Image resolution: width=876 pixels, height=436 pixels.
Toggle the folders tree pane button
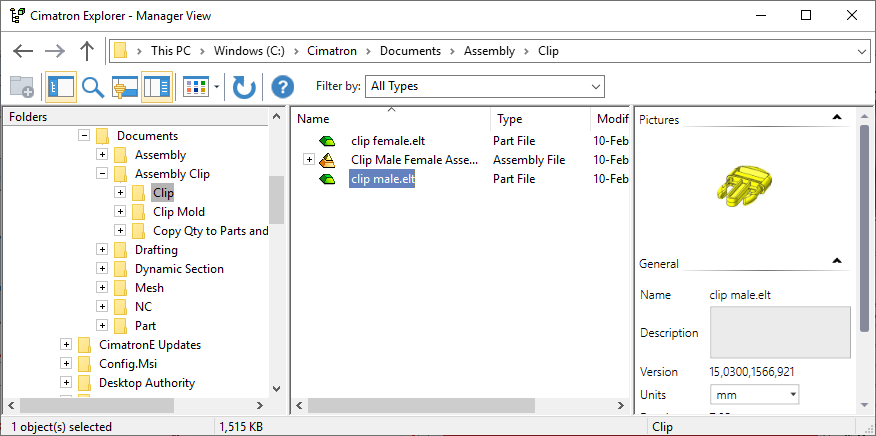pyautogui.click(x=61, y=87)
